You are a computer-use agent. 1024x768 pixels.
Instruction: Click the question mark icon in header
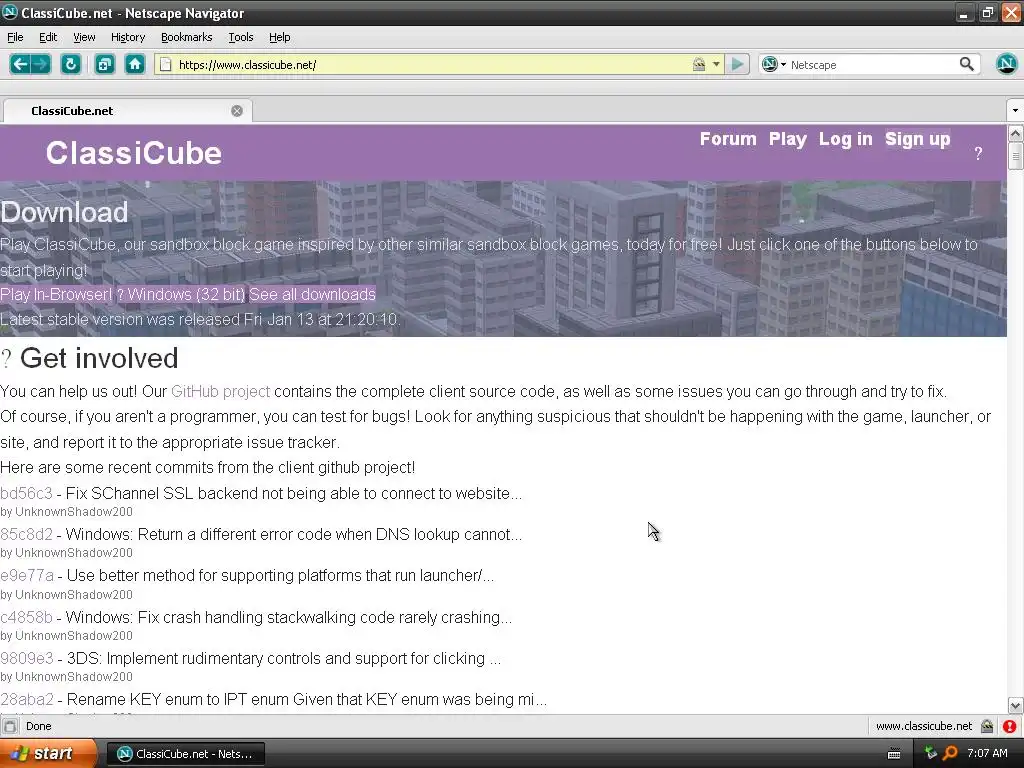pyautogui.click(x=978, y=153)
